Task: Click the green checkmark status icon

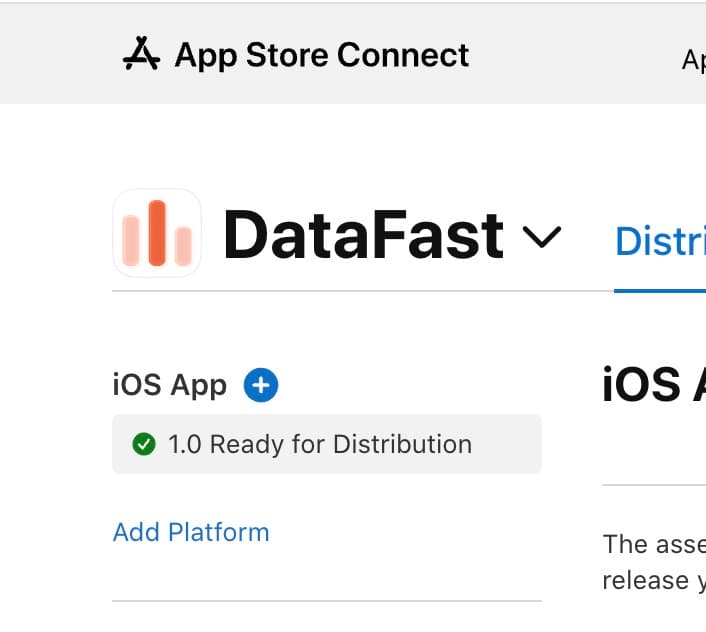Action: (x=144, y=444)
